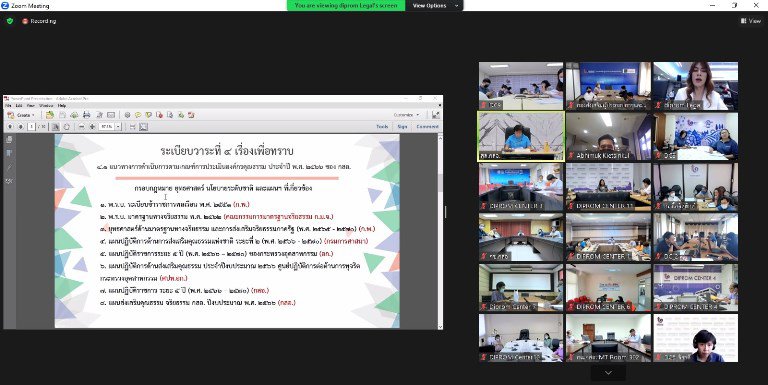Click the Highlight text icon
This screenshot has width=768, height=385.
[148, 115]
